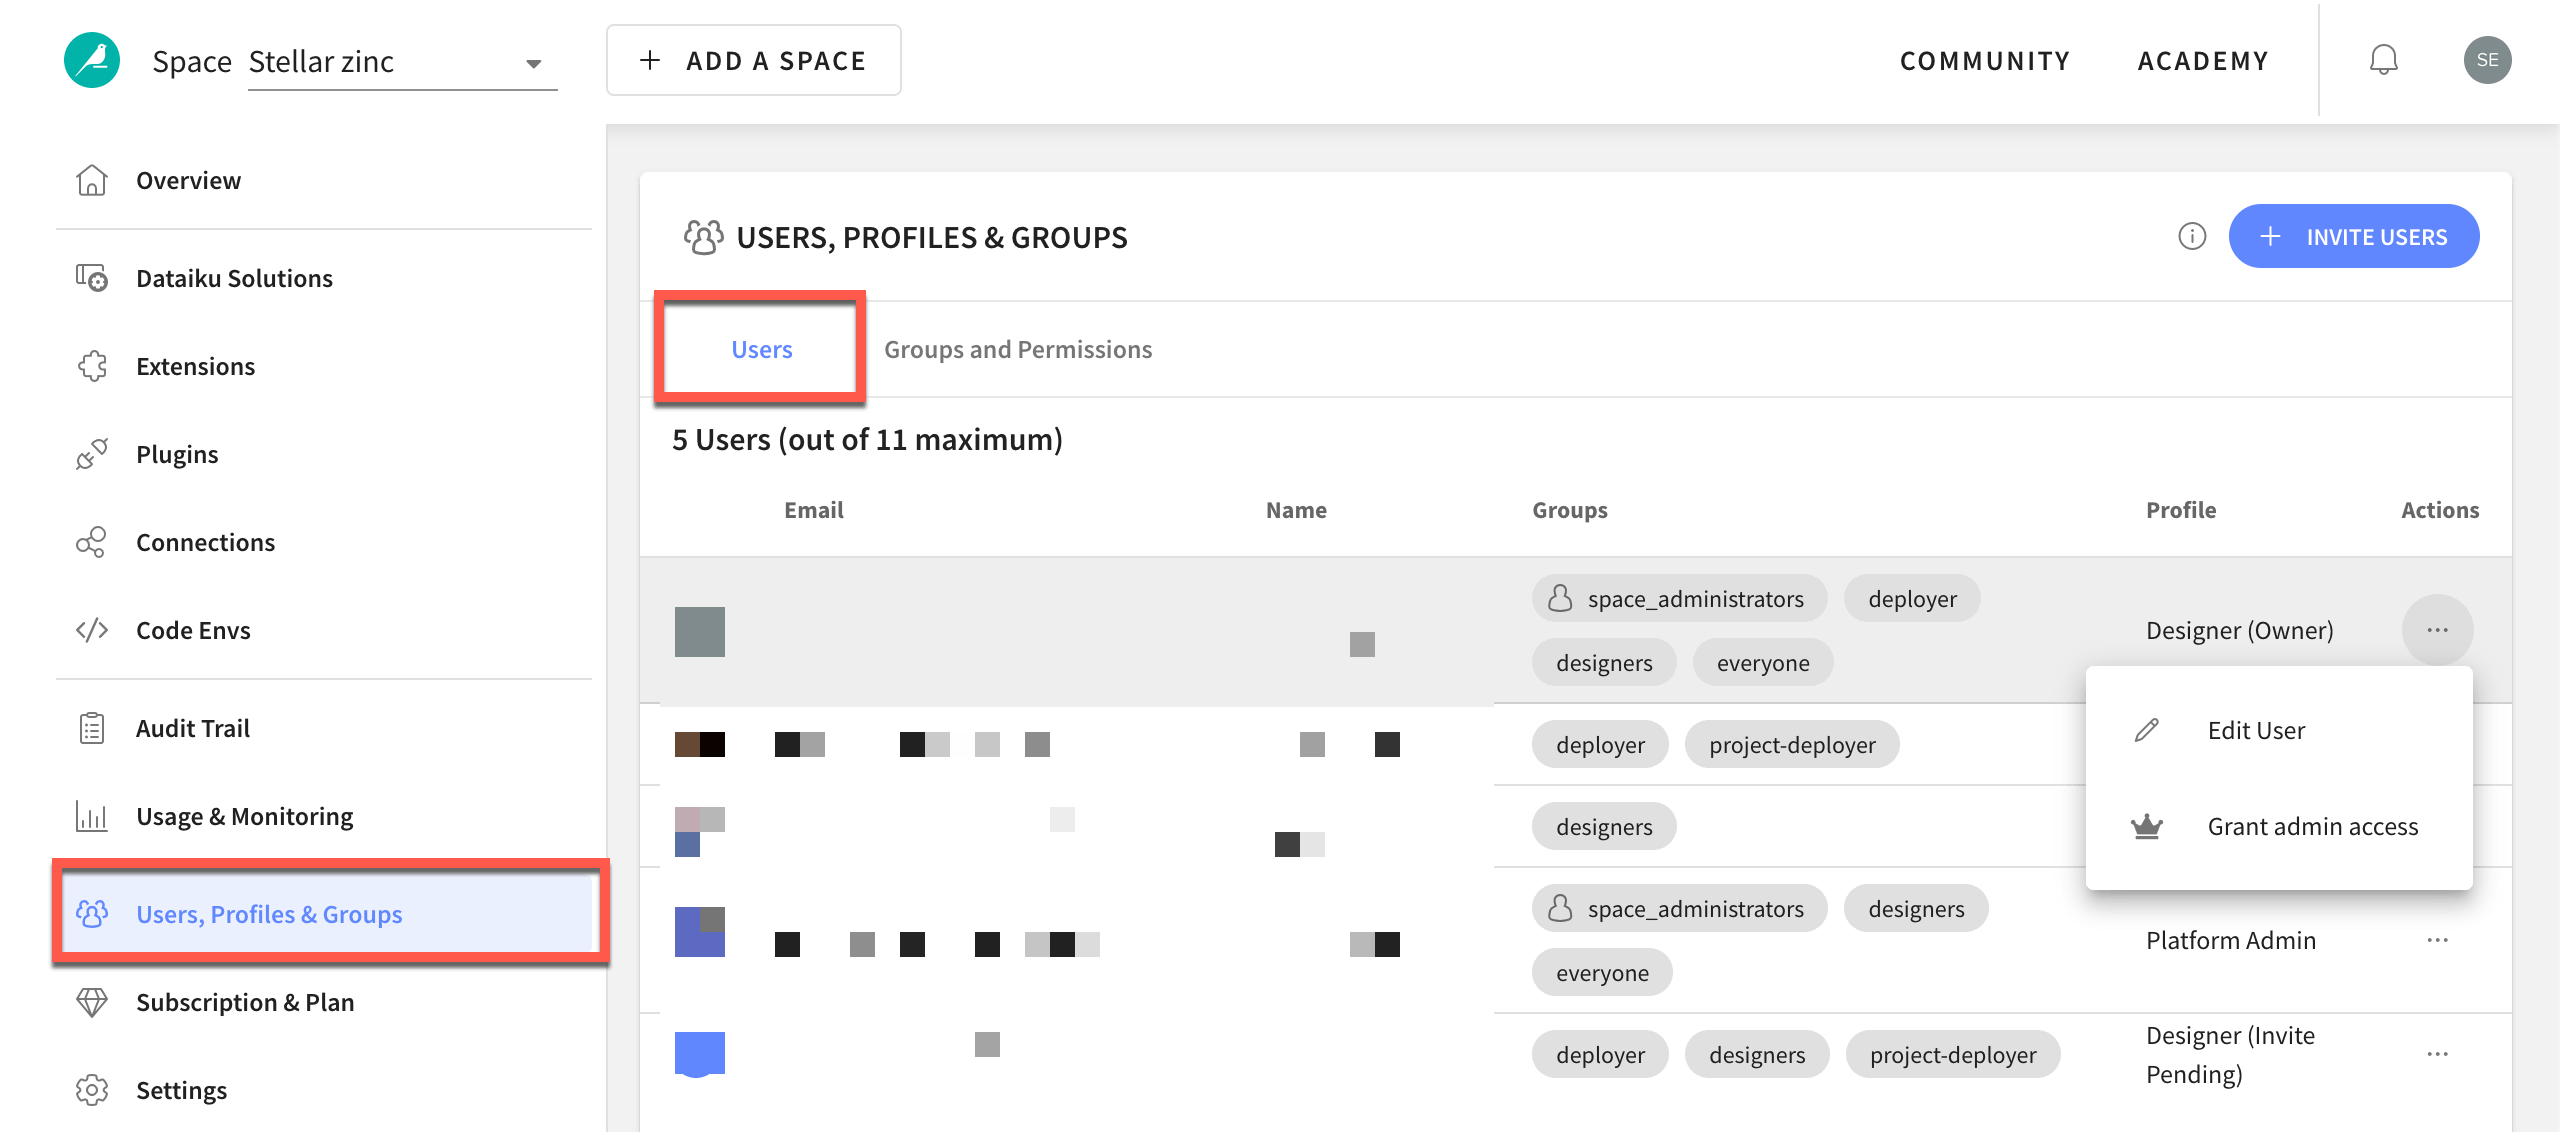Click the first project-deployer tag beside deployer

point(1792,744)
